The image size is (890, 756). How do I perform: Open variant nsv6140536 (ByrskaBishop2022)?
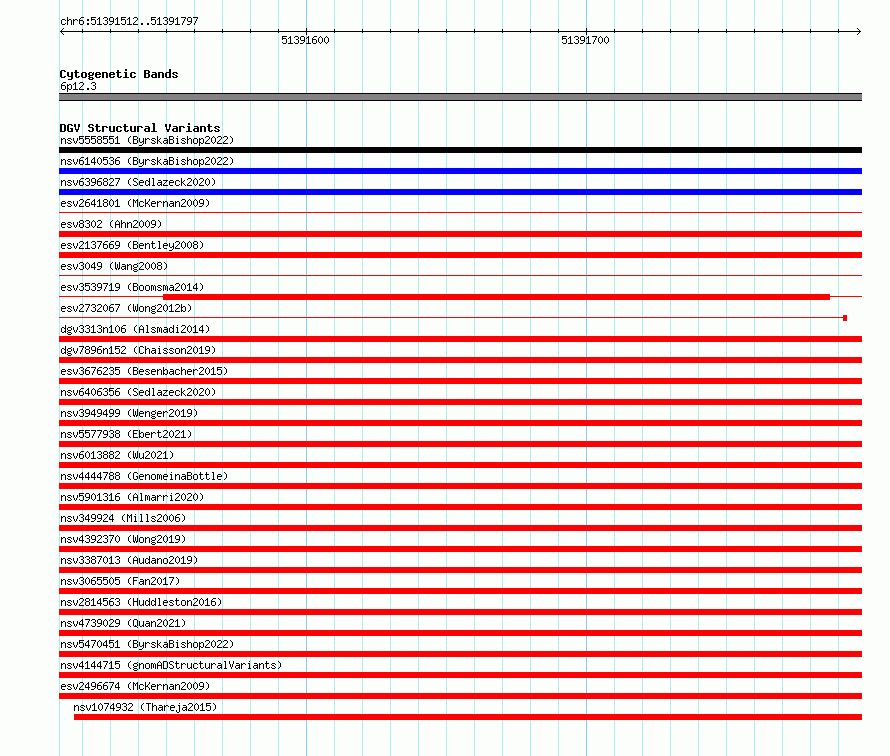[147, 161]
